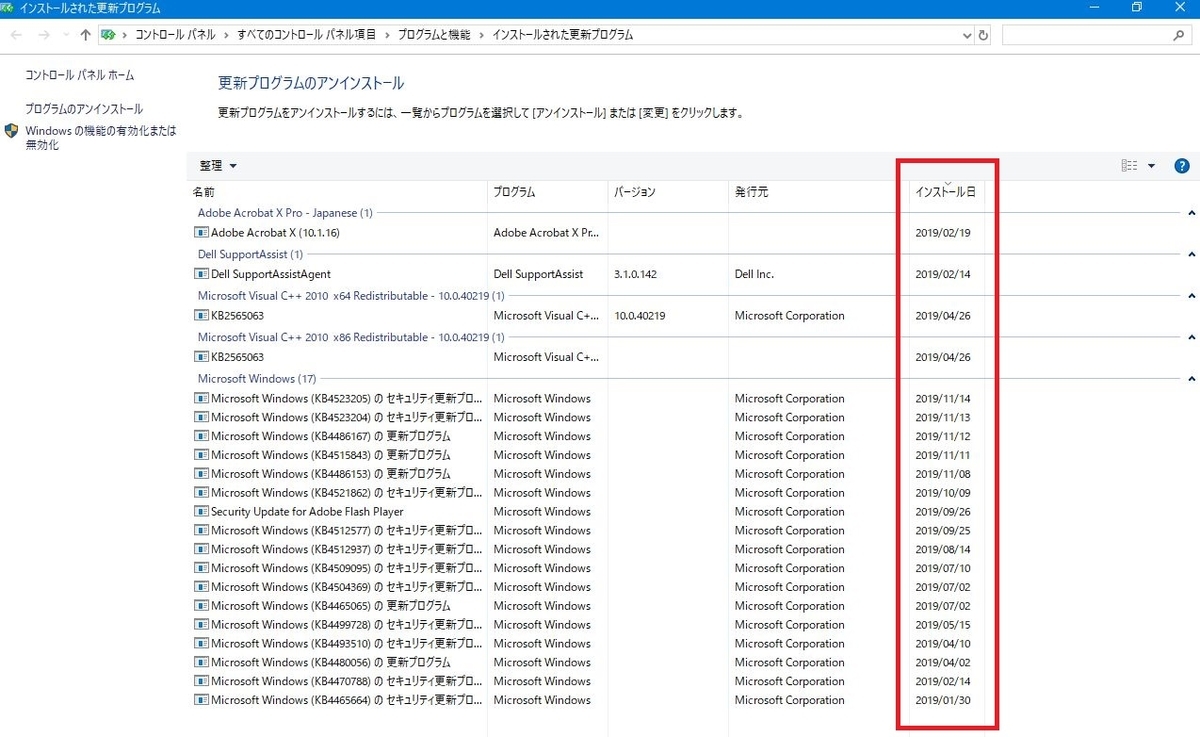Click the control panel icon in address bar
1200x737 pixels.
[108, 35]
